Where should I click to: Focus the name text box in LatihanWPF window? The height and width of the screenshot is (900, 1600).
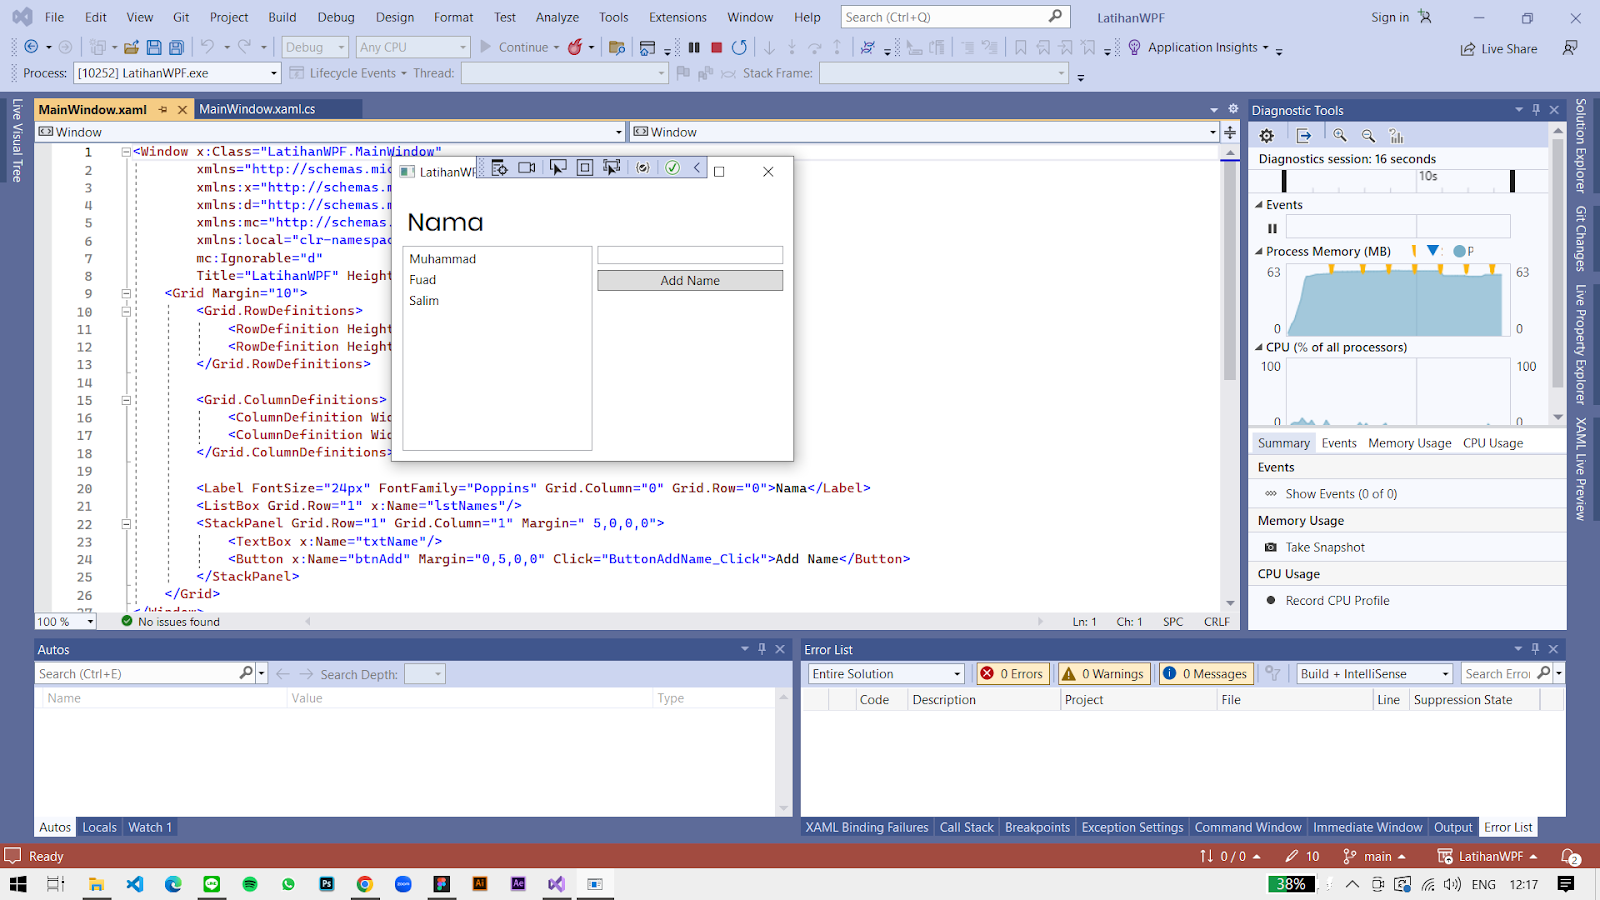pyautogui.click(x=690, y=255)
